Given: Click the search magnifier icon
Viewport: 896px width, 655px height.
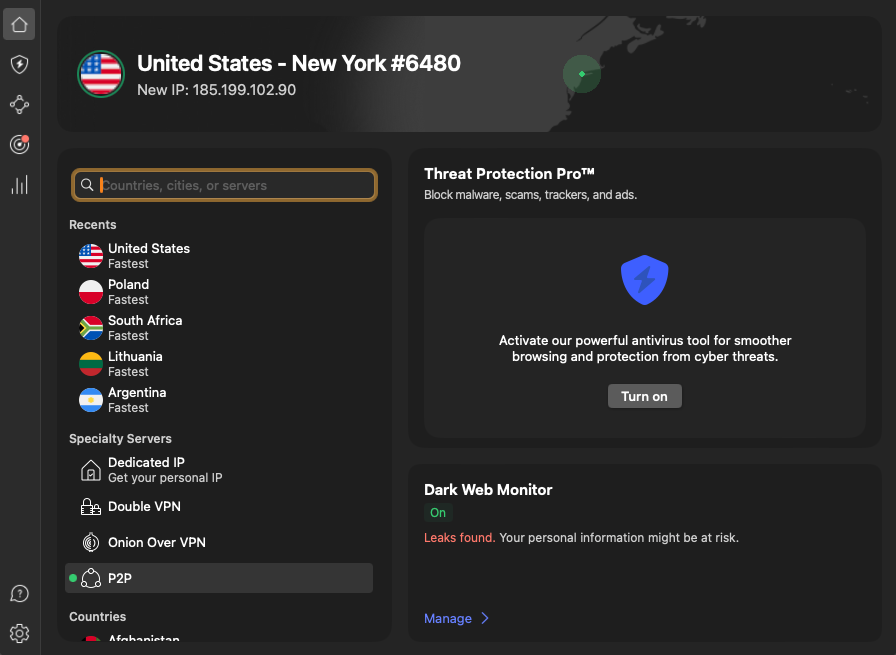Looking at the screenshot, I should point(87,185).
